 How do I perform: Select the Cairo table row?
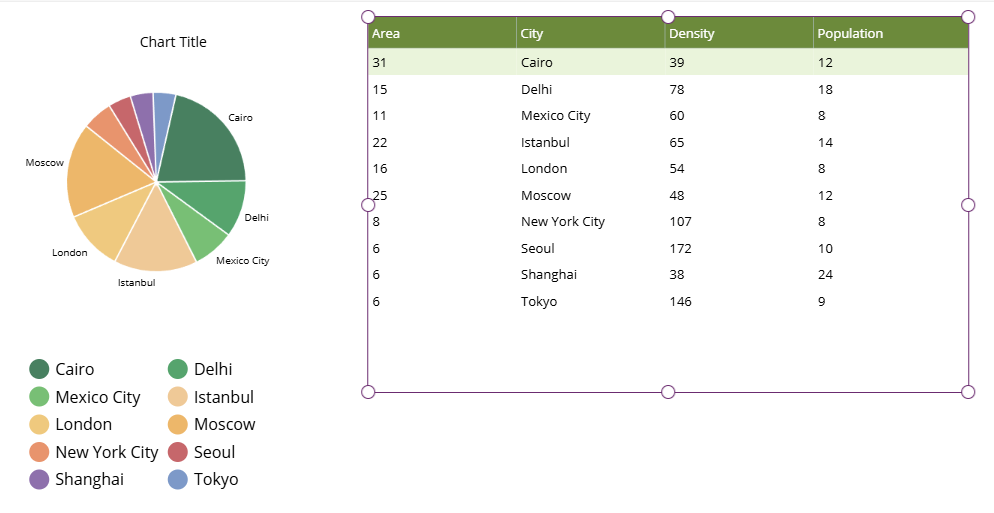668,62
